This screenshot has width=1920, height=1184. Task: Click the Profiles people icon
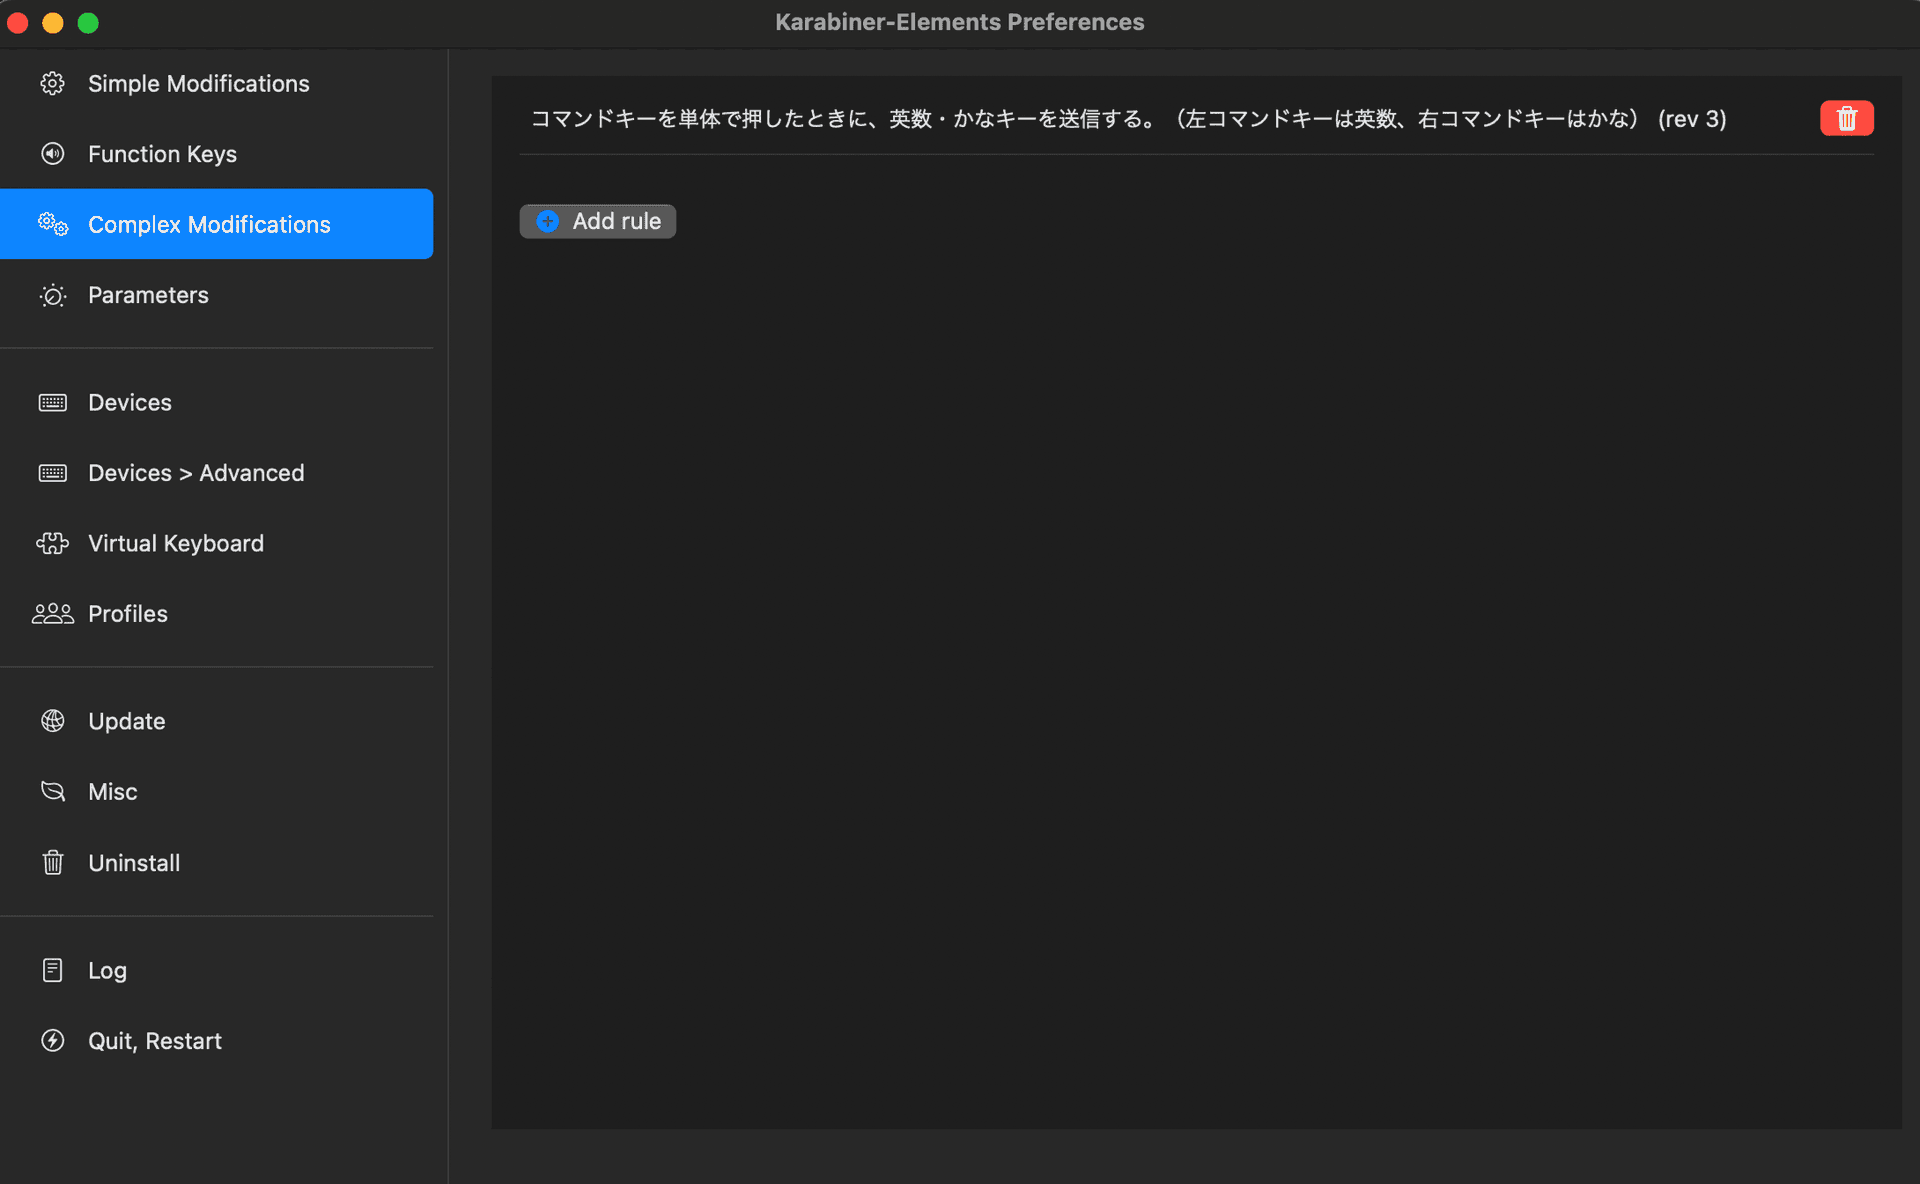coord(53,613)
